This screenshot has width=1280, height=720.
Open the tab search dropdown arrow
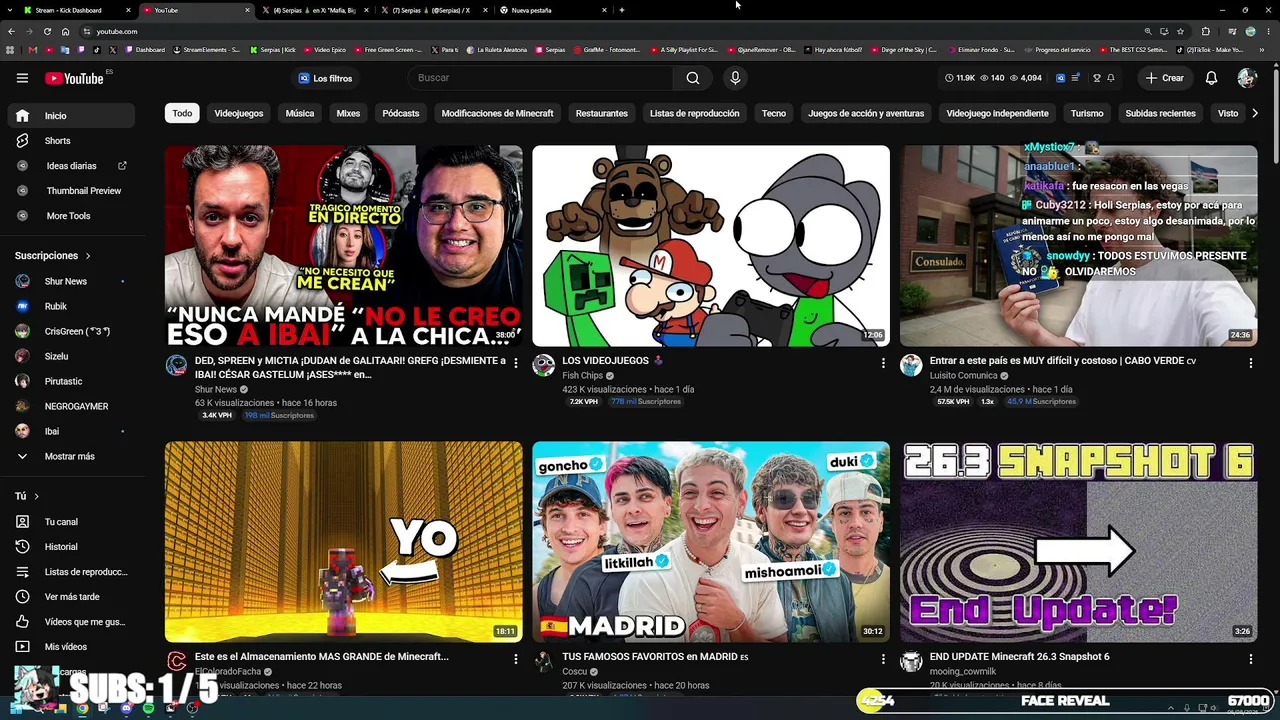click(x=11, y=10)
